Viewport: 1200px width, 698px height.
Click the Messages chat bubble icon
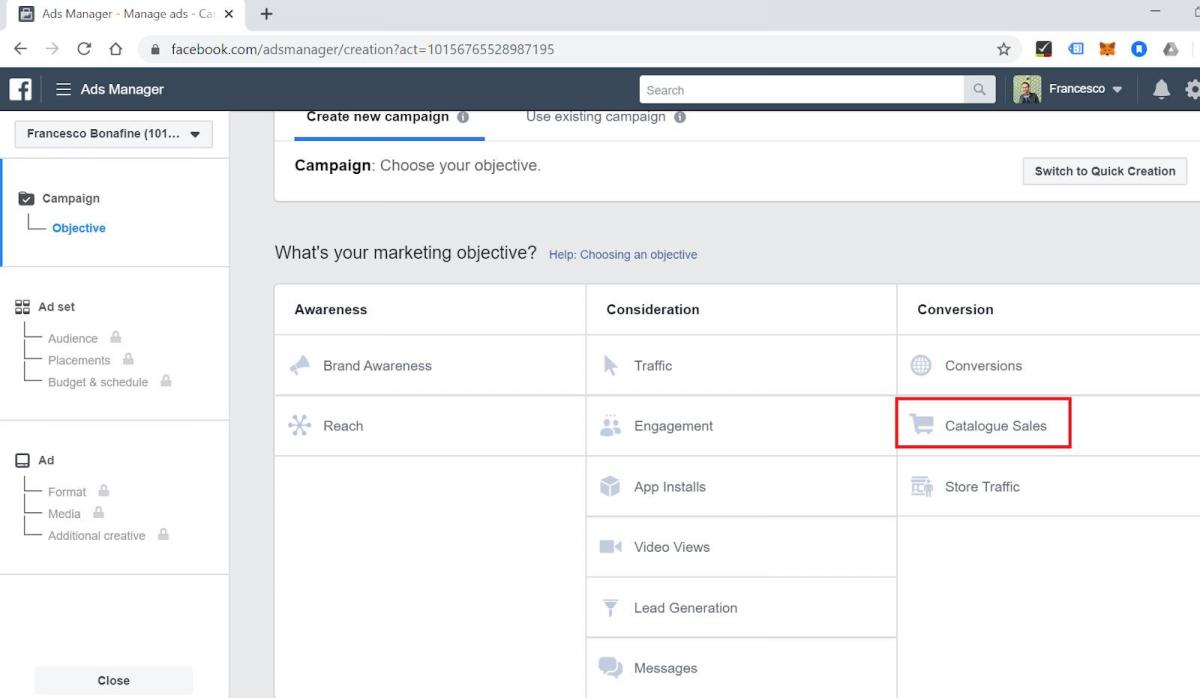(x=610, y=667)
